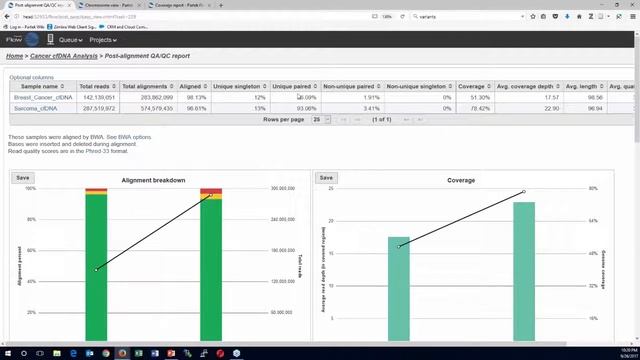Click Non-unique paired value 3.41%
The image size is (640, 360).
(371, 109)
